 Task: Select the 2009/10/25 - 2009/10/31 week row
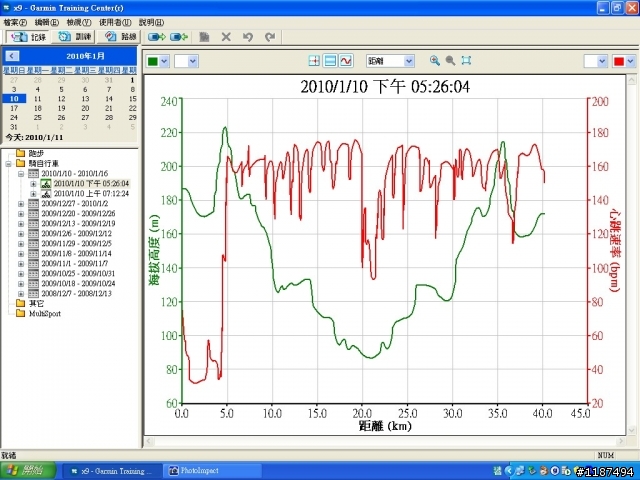[x=78, y=273]
